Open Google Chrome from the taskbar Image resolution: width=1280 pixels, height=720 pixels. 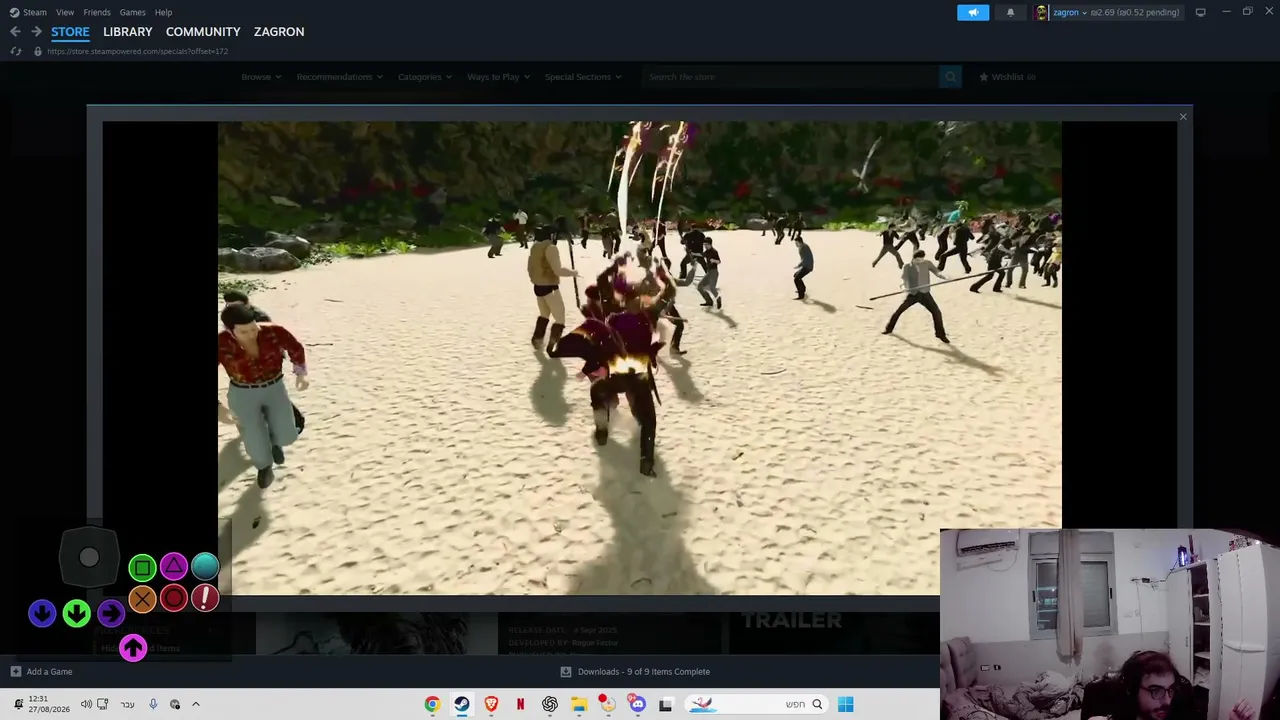(432, 704)
